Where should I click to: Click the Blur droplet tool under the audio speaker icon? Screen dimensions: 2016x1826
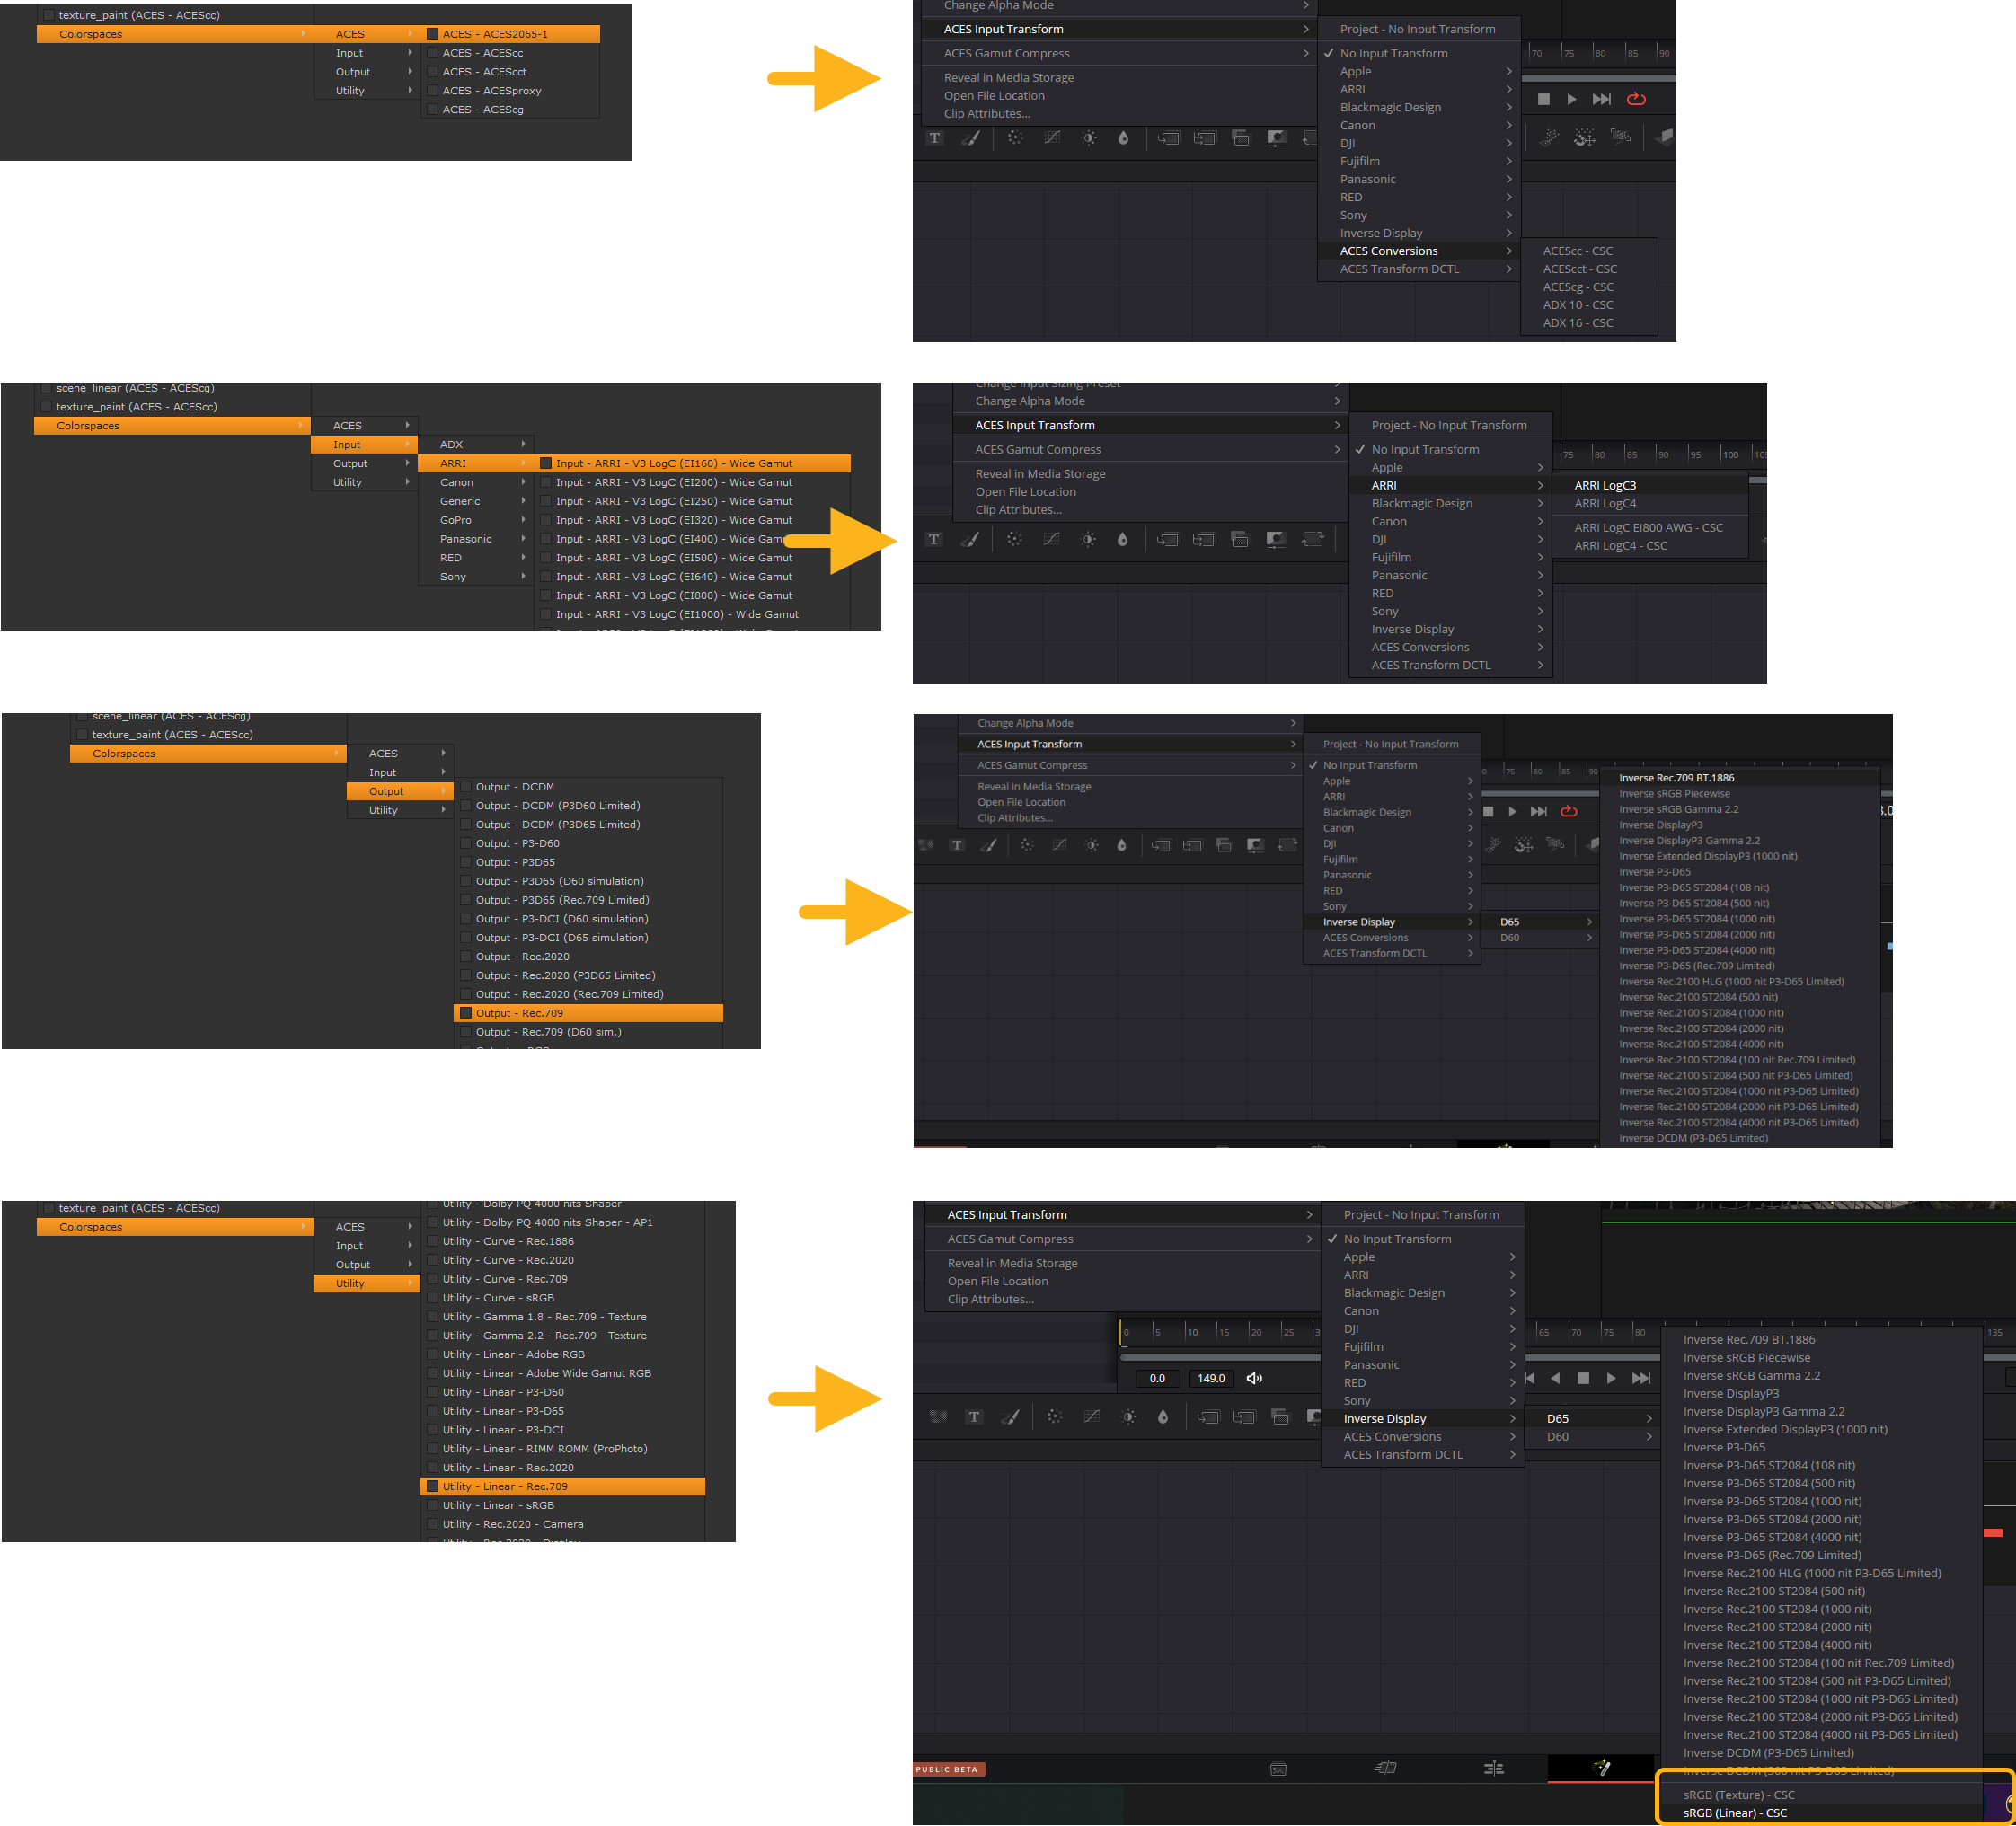[x=1163, y=1417]
